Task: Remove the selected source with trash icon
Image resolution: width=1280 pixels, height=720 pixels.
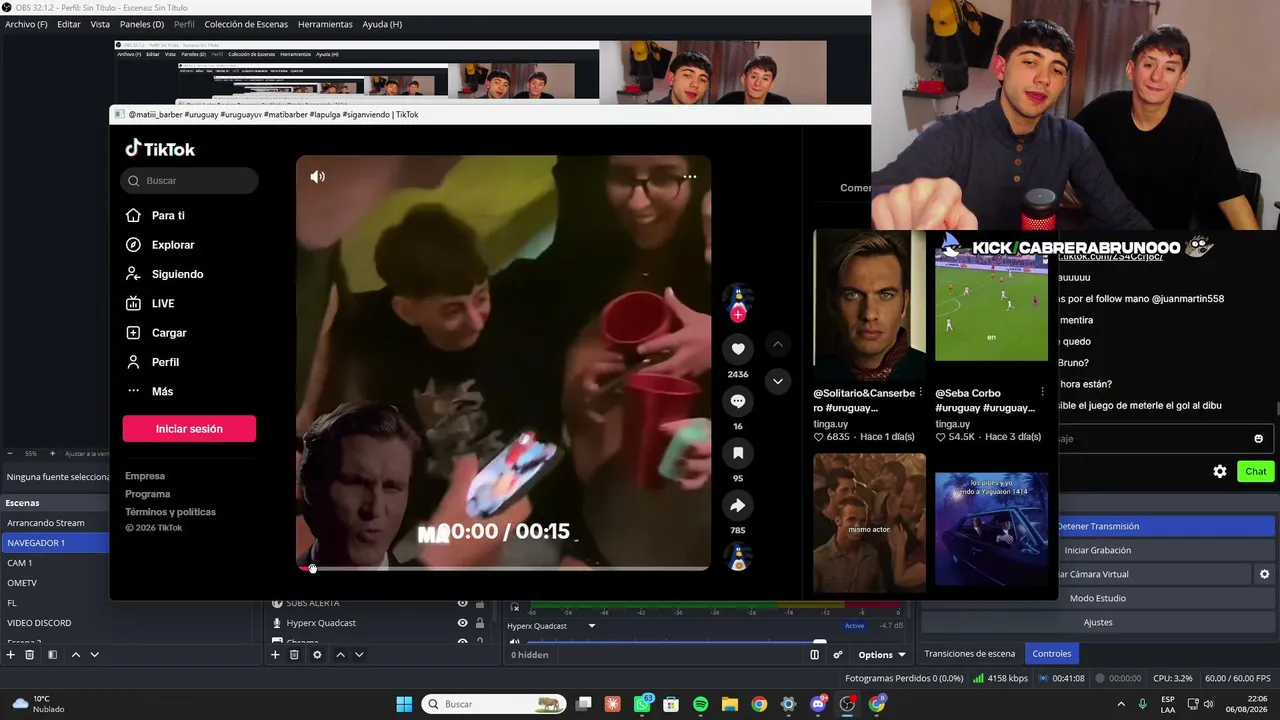Action: [x=294, y=655]
